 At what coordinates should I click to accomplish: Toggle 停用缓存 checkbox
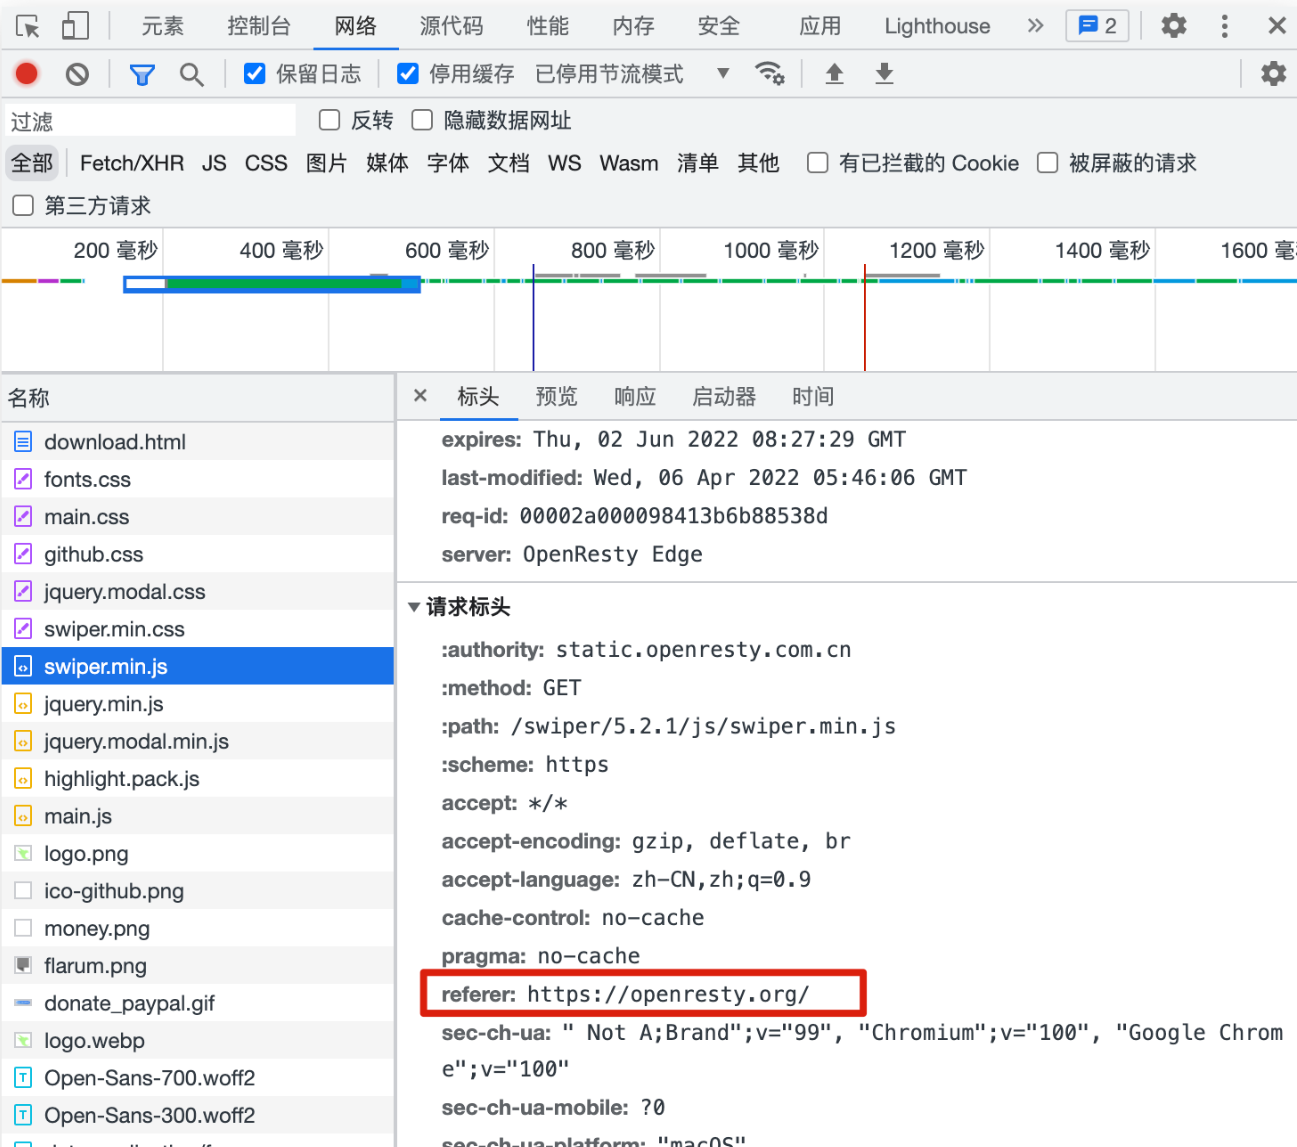(408, 73)
